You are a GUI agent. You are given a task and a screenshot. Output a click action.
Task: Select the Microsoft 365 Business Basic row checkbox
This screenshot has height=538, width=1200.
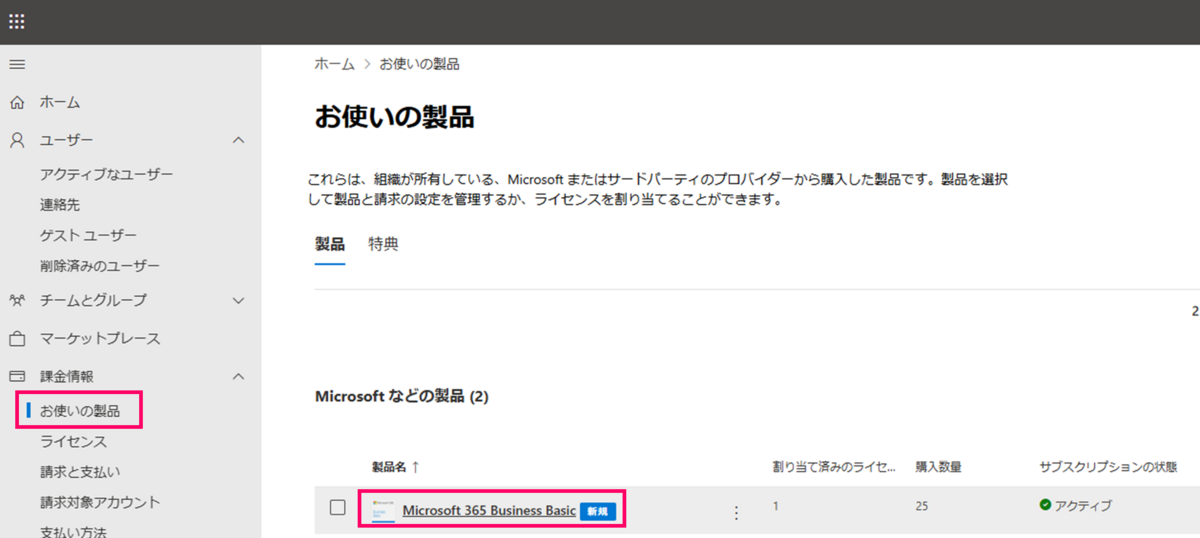(x=338, y=507)
